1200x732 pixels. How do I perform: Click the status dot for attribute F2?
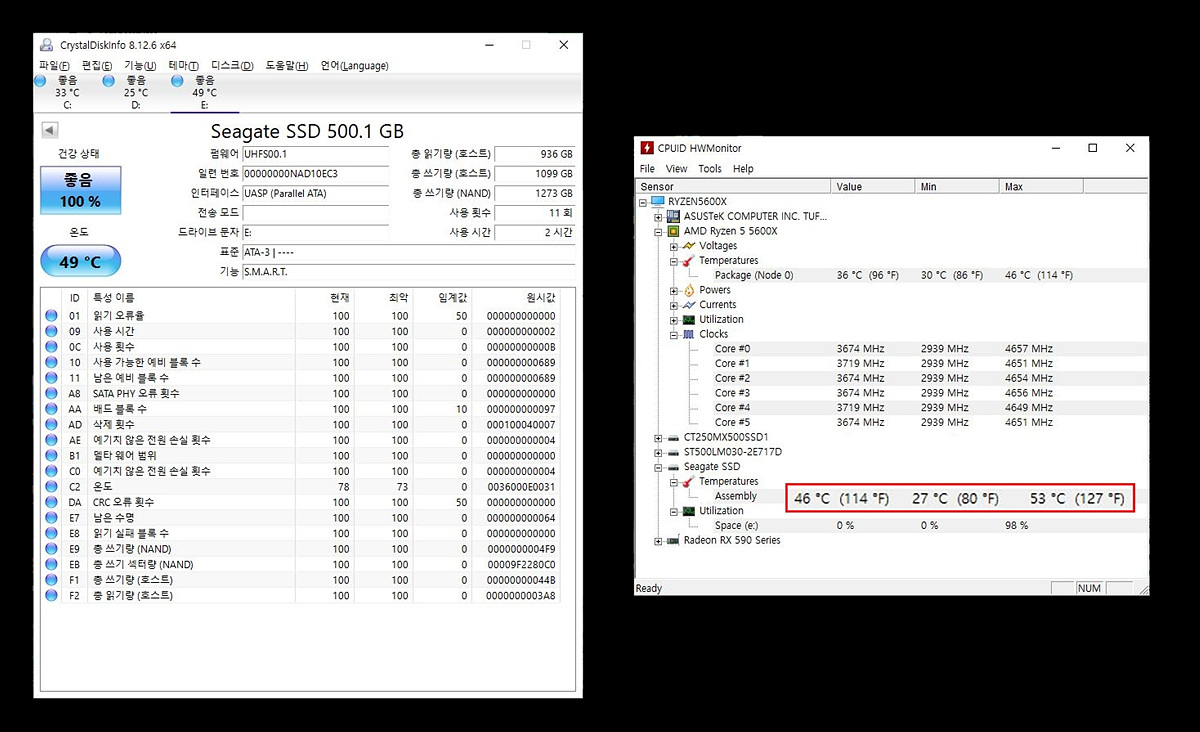52,595
